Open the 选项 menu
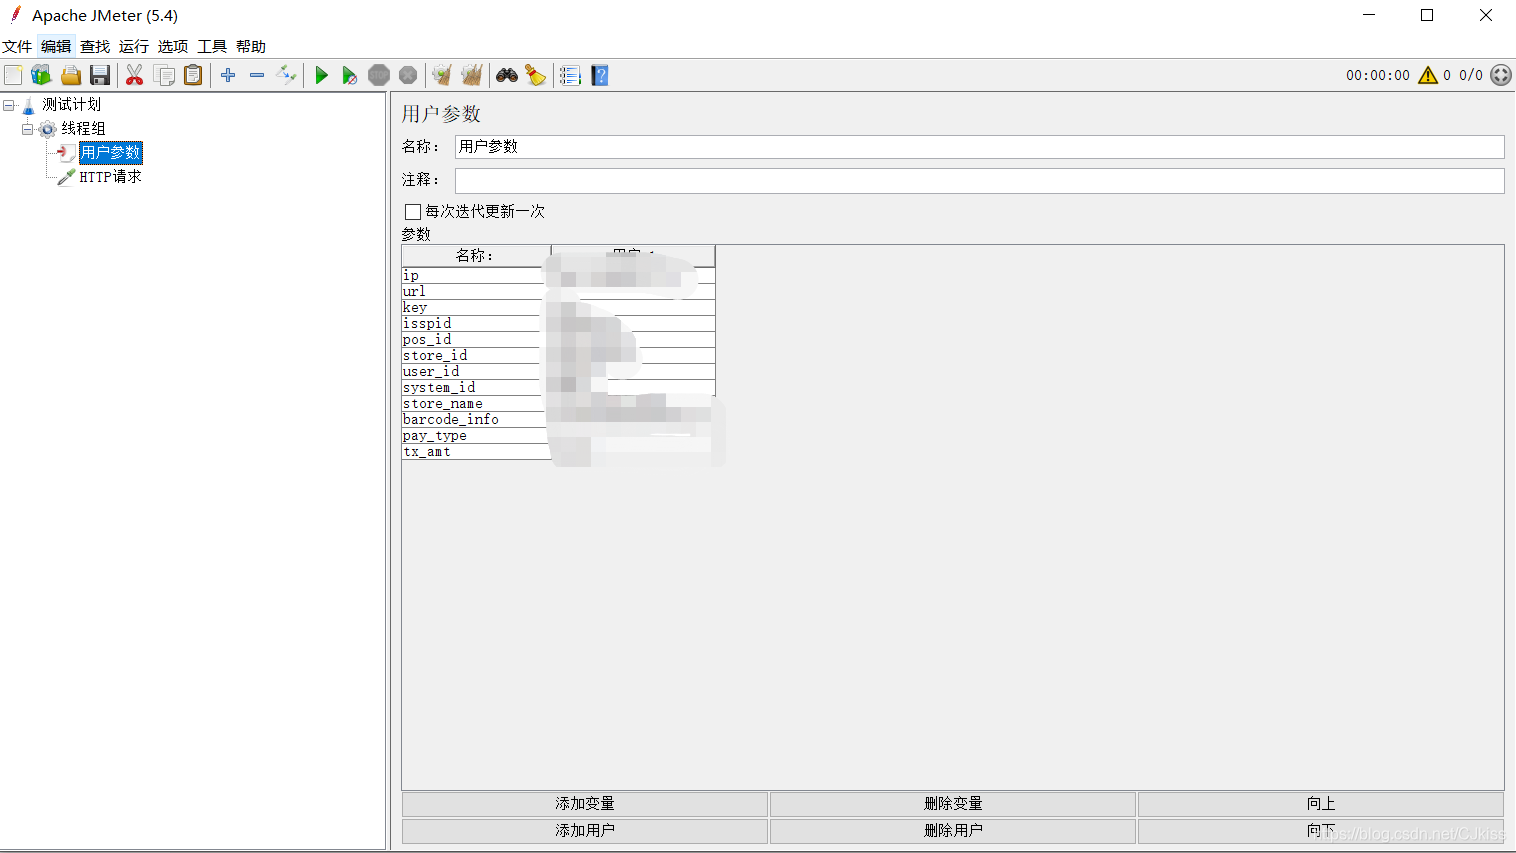 173,46
